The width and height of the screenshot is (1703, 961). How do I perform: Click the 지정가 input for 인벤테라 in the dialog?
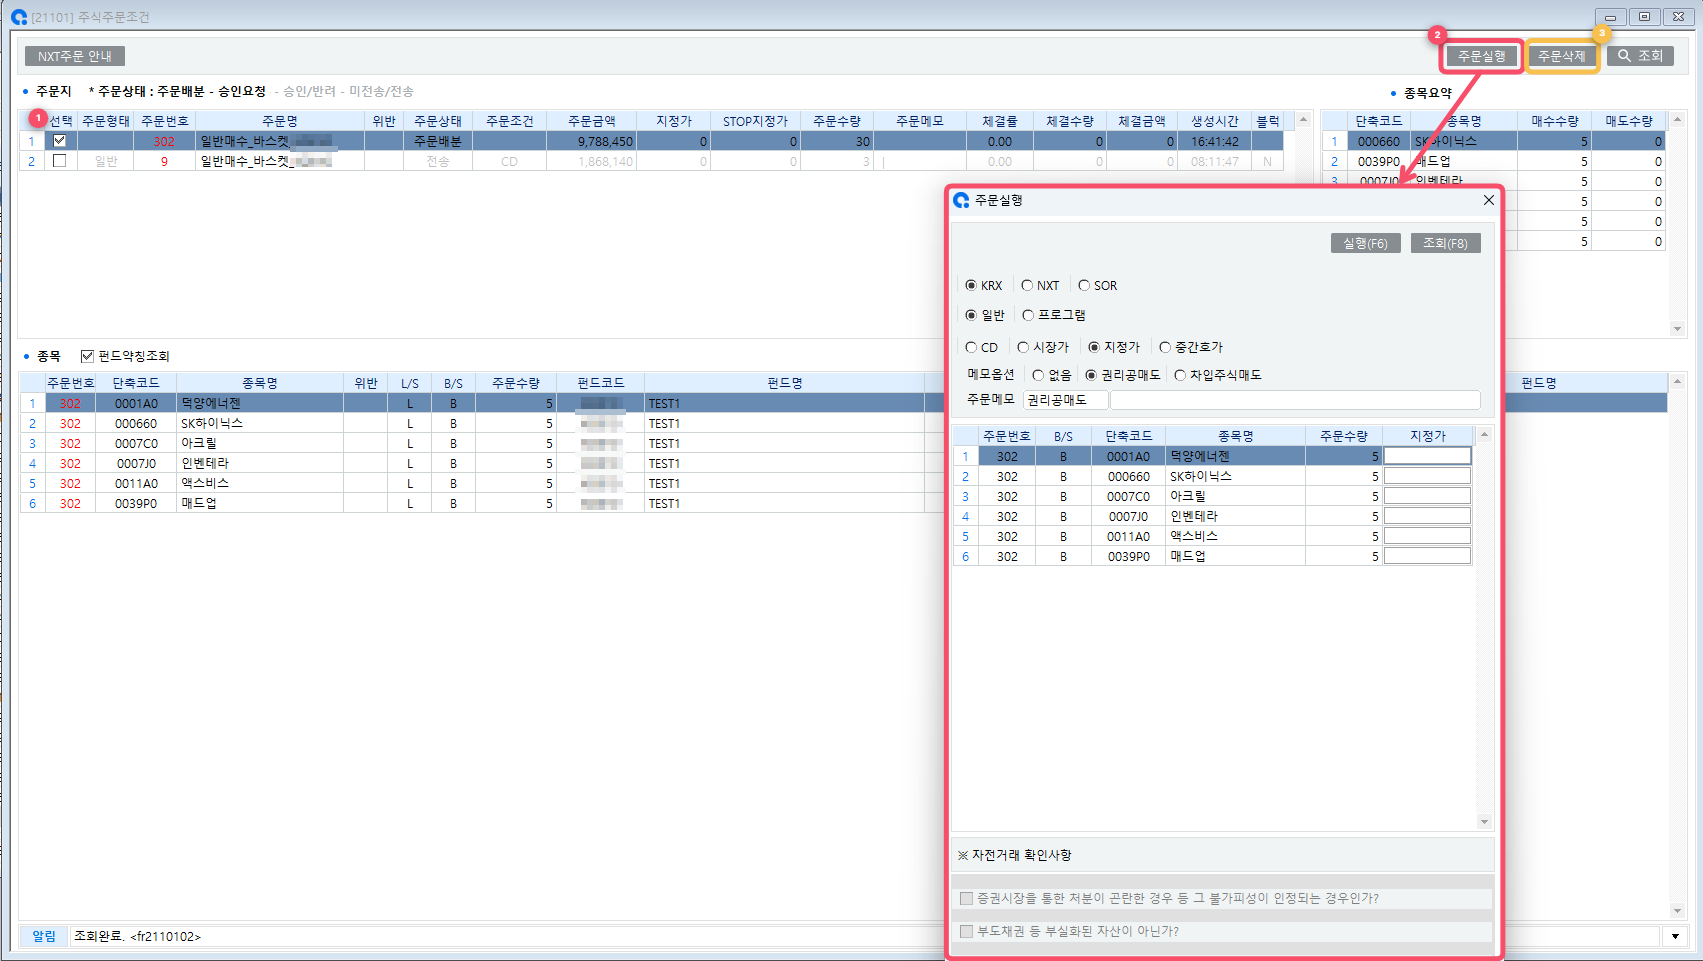click(1427, 516)
